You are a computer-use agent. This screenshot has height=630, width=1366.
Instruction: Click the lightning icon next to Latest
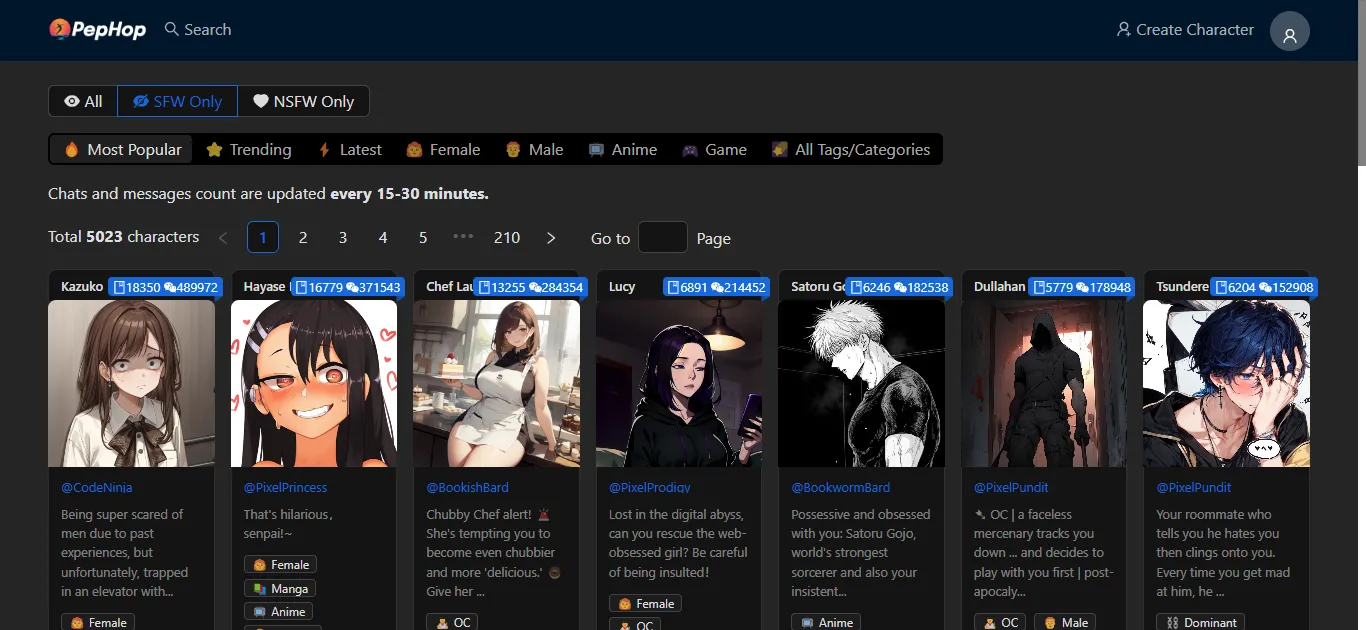pyautogui.click(x=324, y=149)
